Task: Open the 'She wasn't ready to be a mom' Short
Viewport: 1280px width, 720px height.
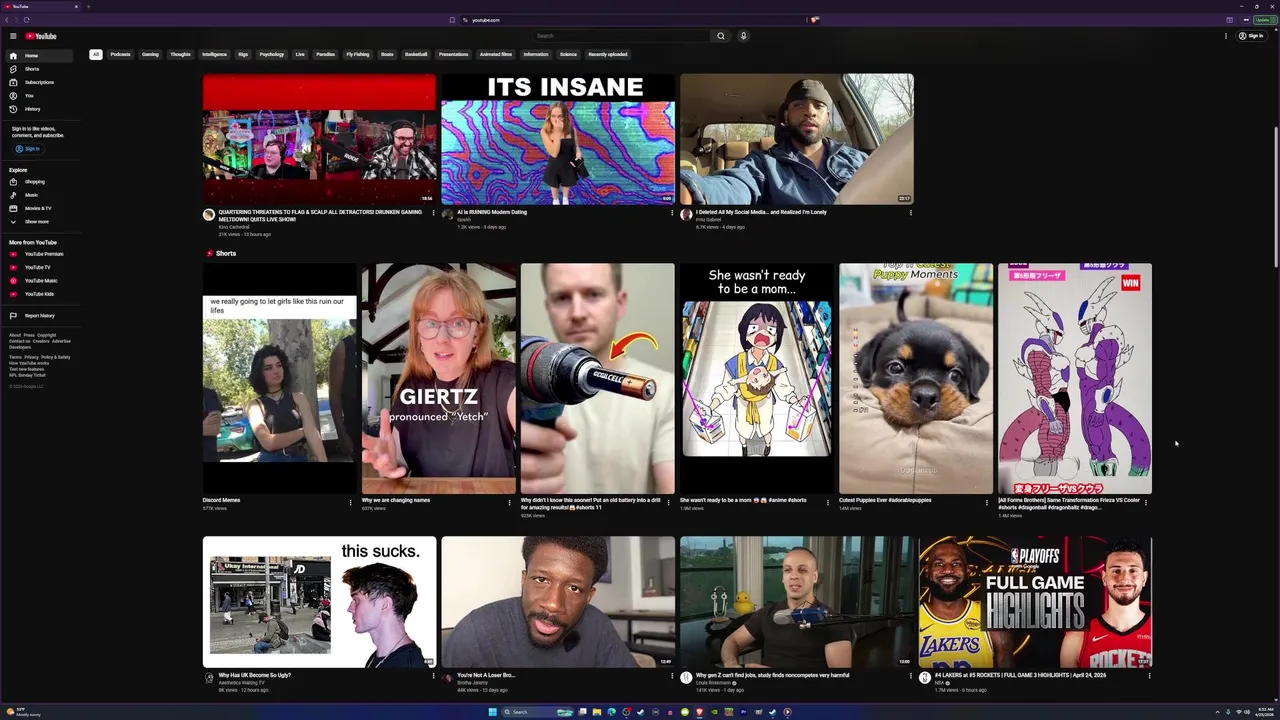Action: (757, 378)
